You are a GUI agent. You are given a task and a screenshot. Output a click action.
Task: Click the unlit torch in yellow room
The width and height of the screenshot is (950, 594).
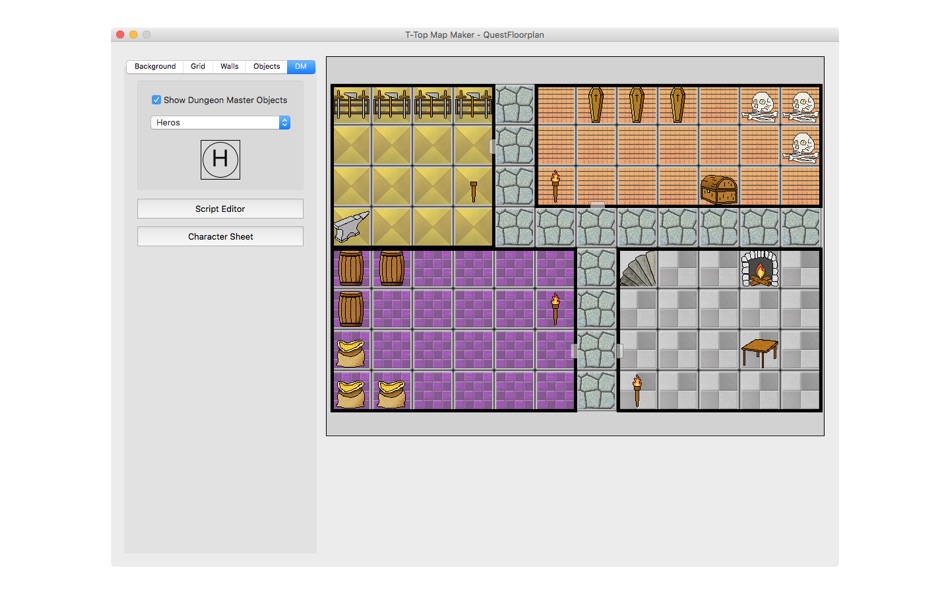tap(473, 191)
